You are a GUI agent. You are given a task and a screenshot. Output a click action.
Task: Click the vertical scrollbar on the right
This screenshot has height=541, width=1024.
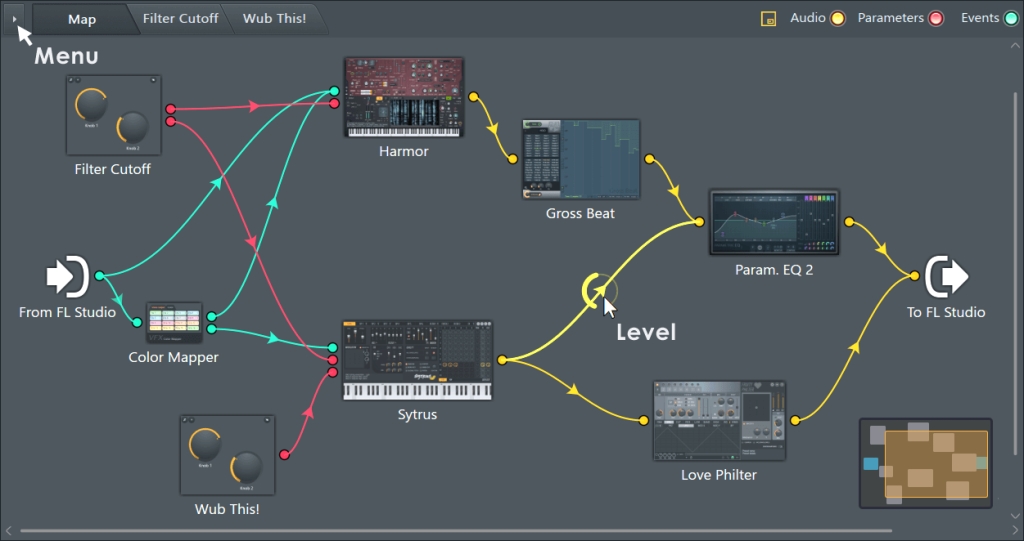tap(1016, 273)
